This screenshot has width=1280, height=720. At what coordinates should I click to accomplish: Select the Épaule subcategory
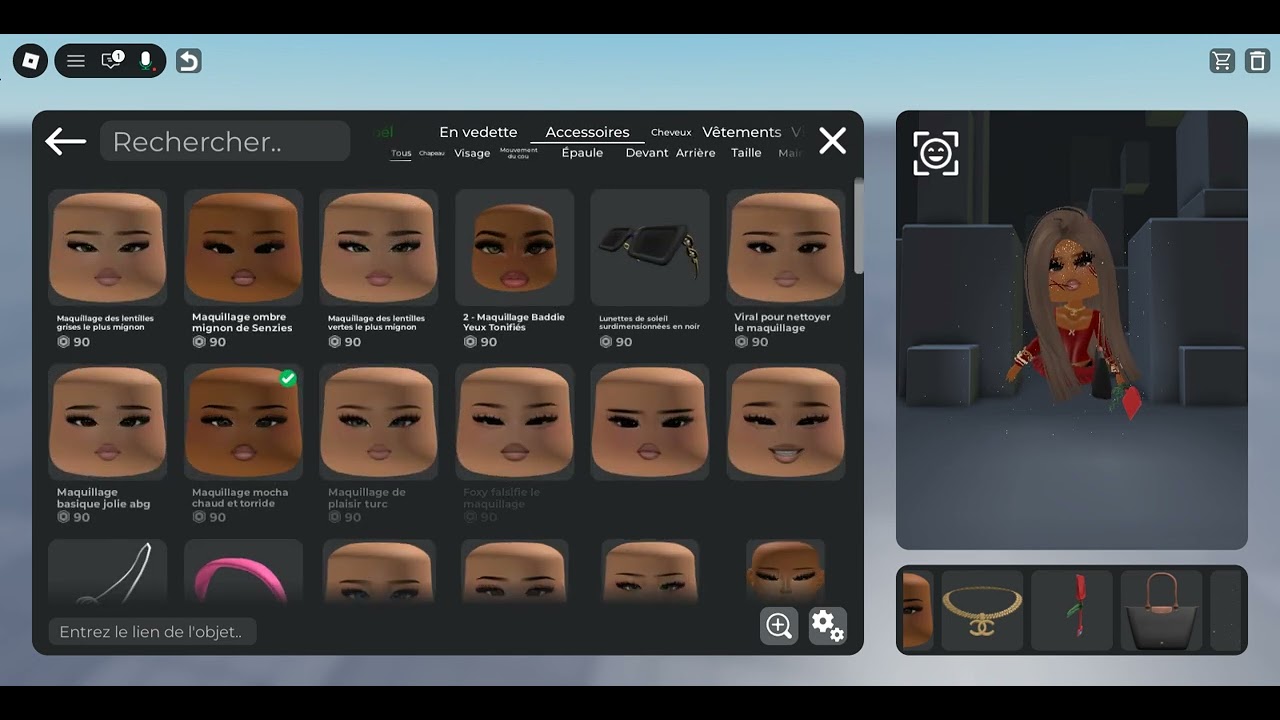click(x=582, y=153)
